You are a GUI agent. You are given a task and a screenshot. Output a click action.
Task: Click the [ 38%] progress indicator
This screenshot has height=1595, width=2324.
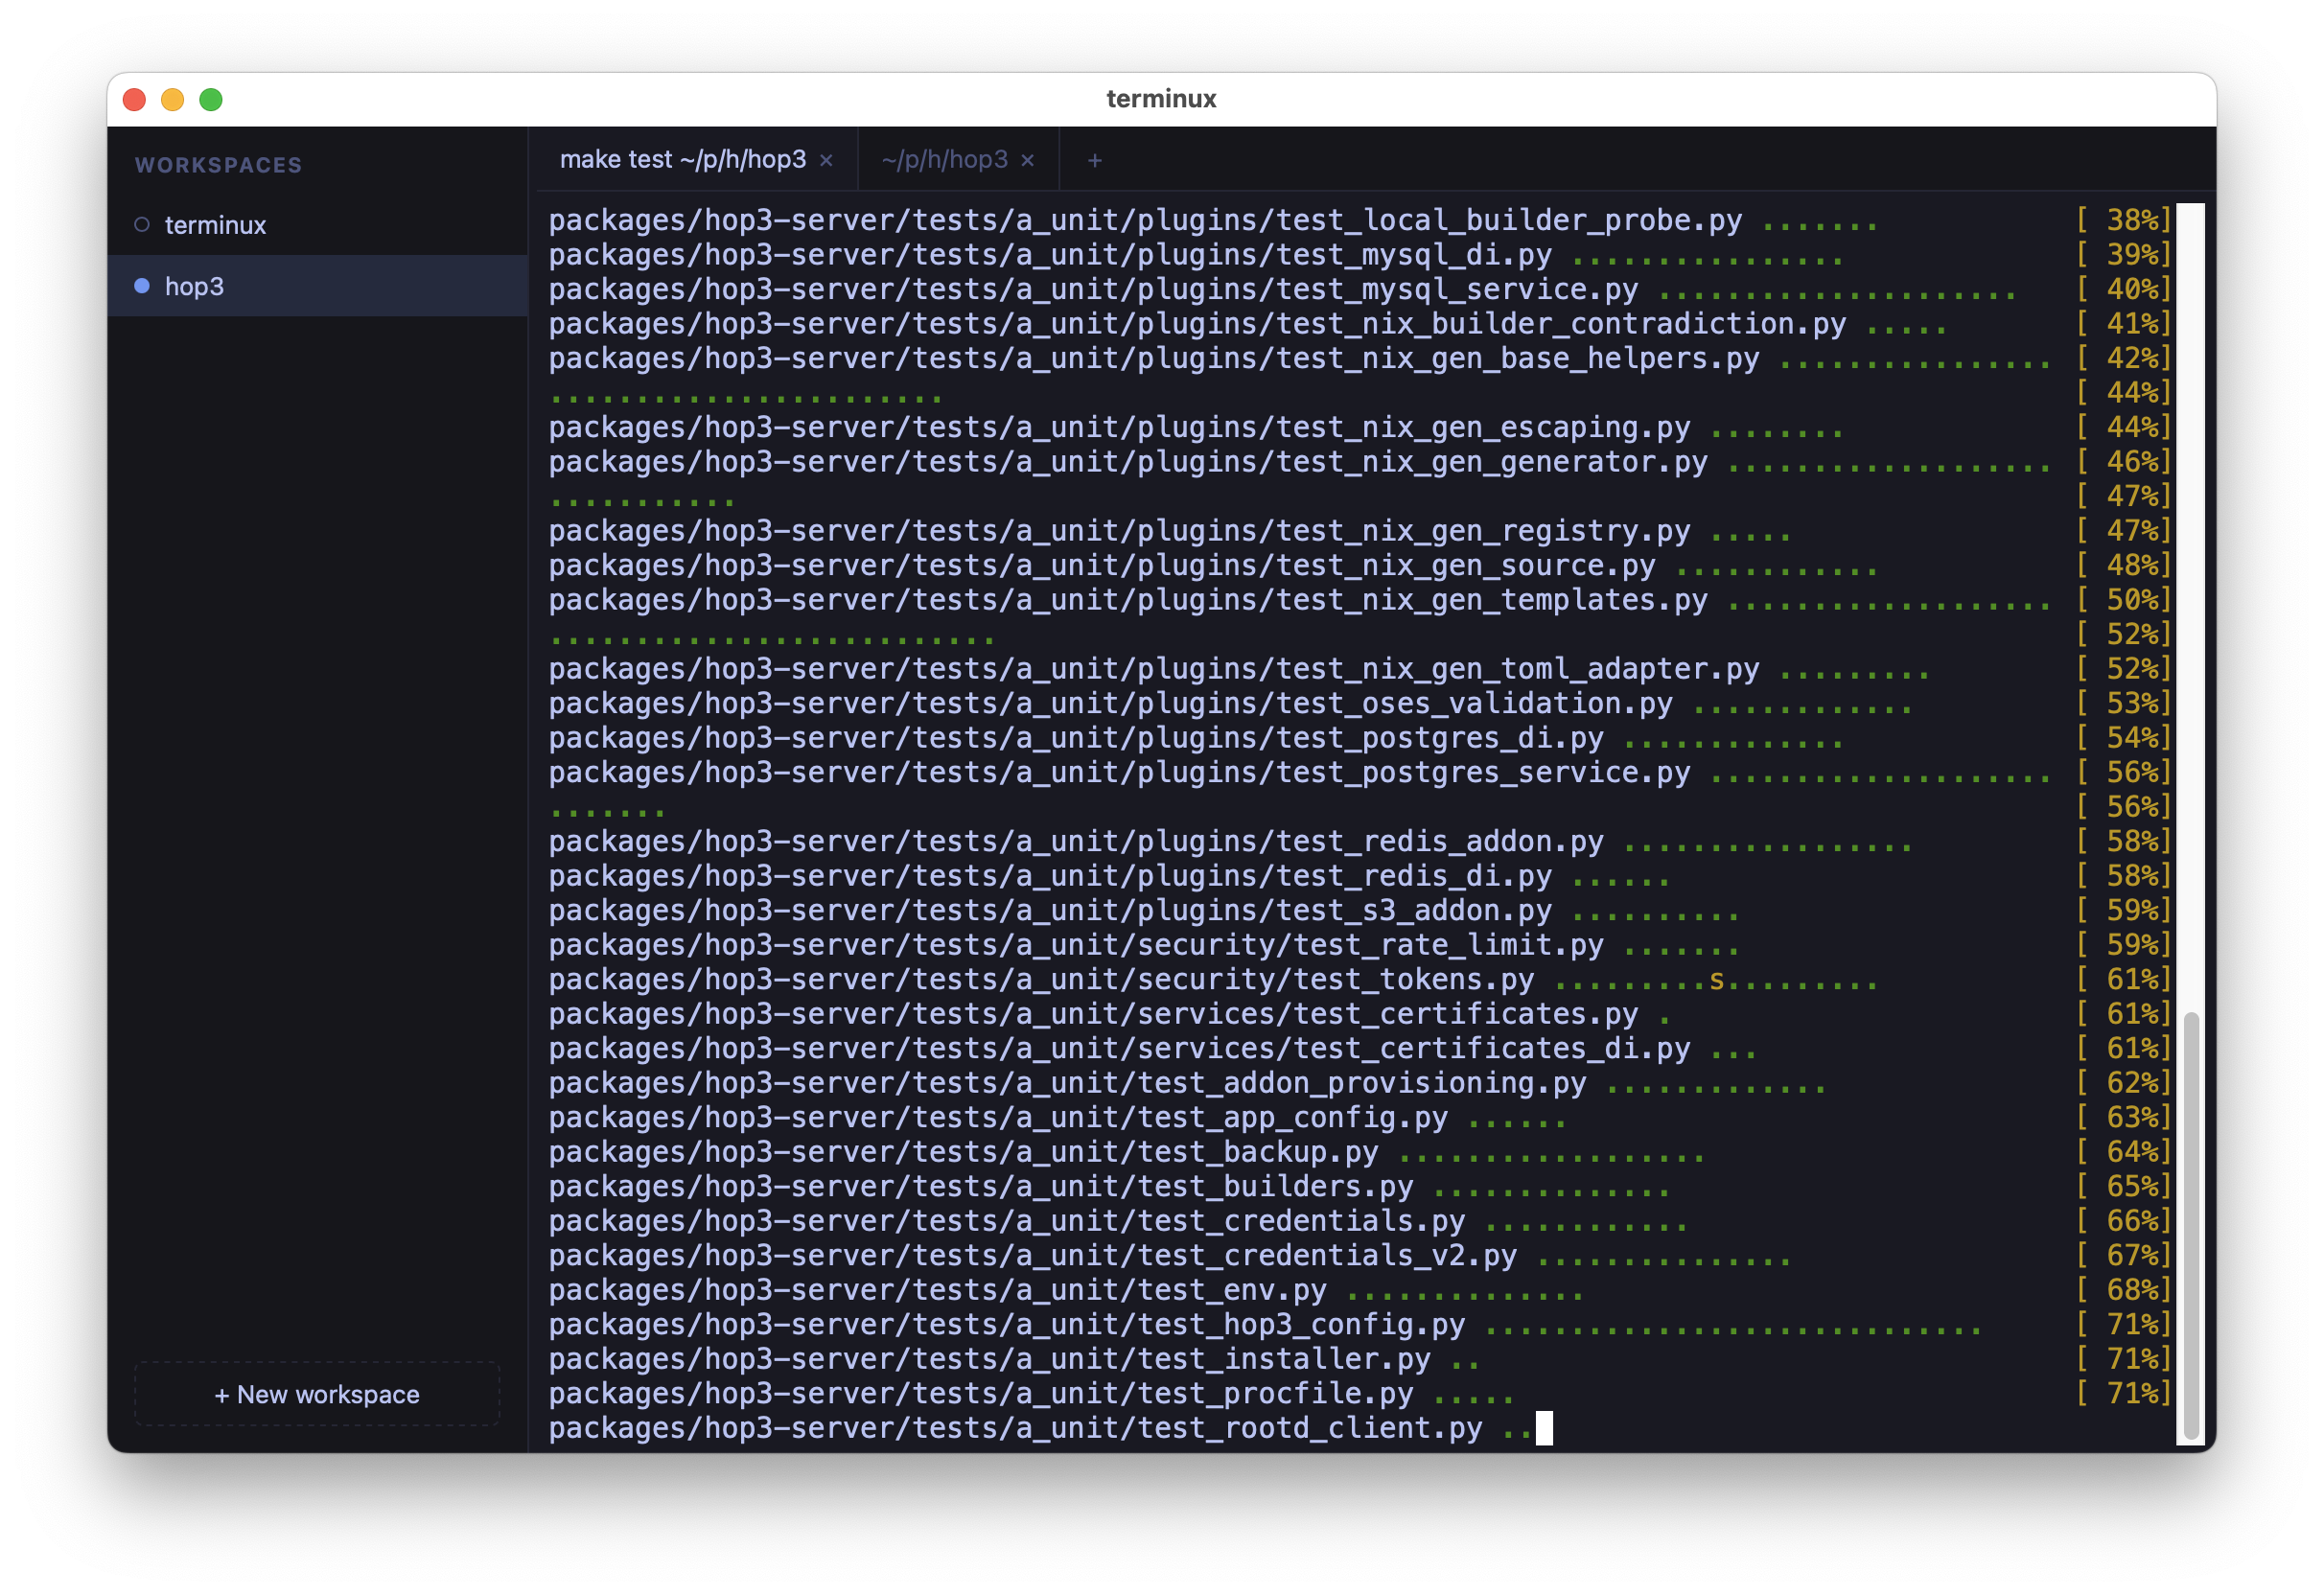2124,220
